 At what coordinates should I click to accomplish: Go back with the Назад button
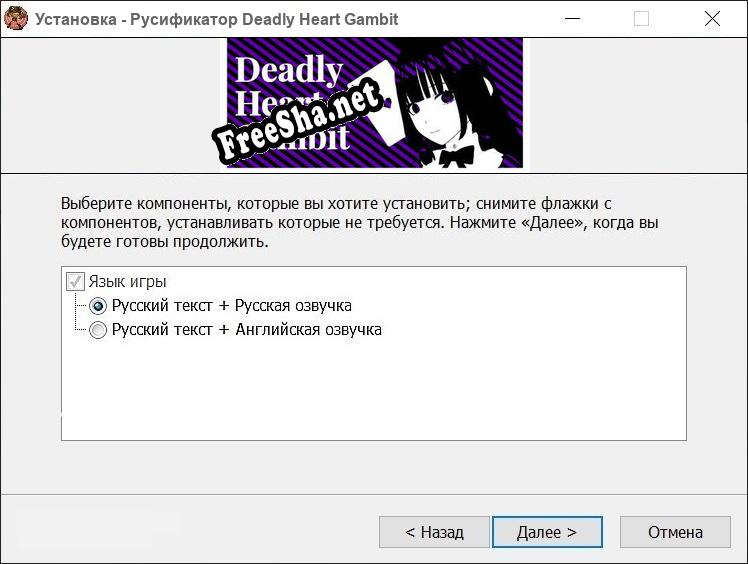434,532
